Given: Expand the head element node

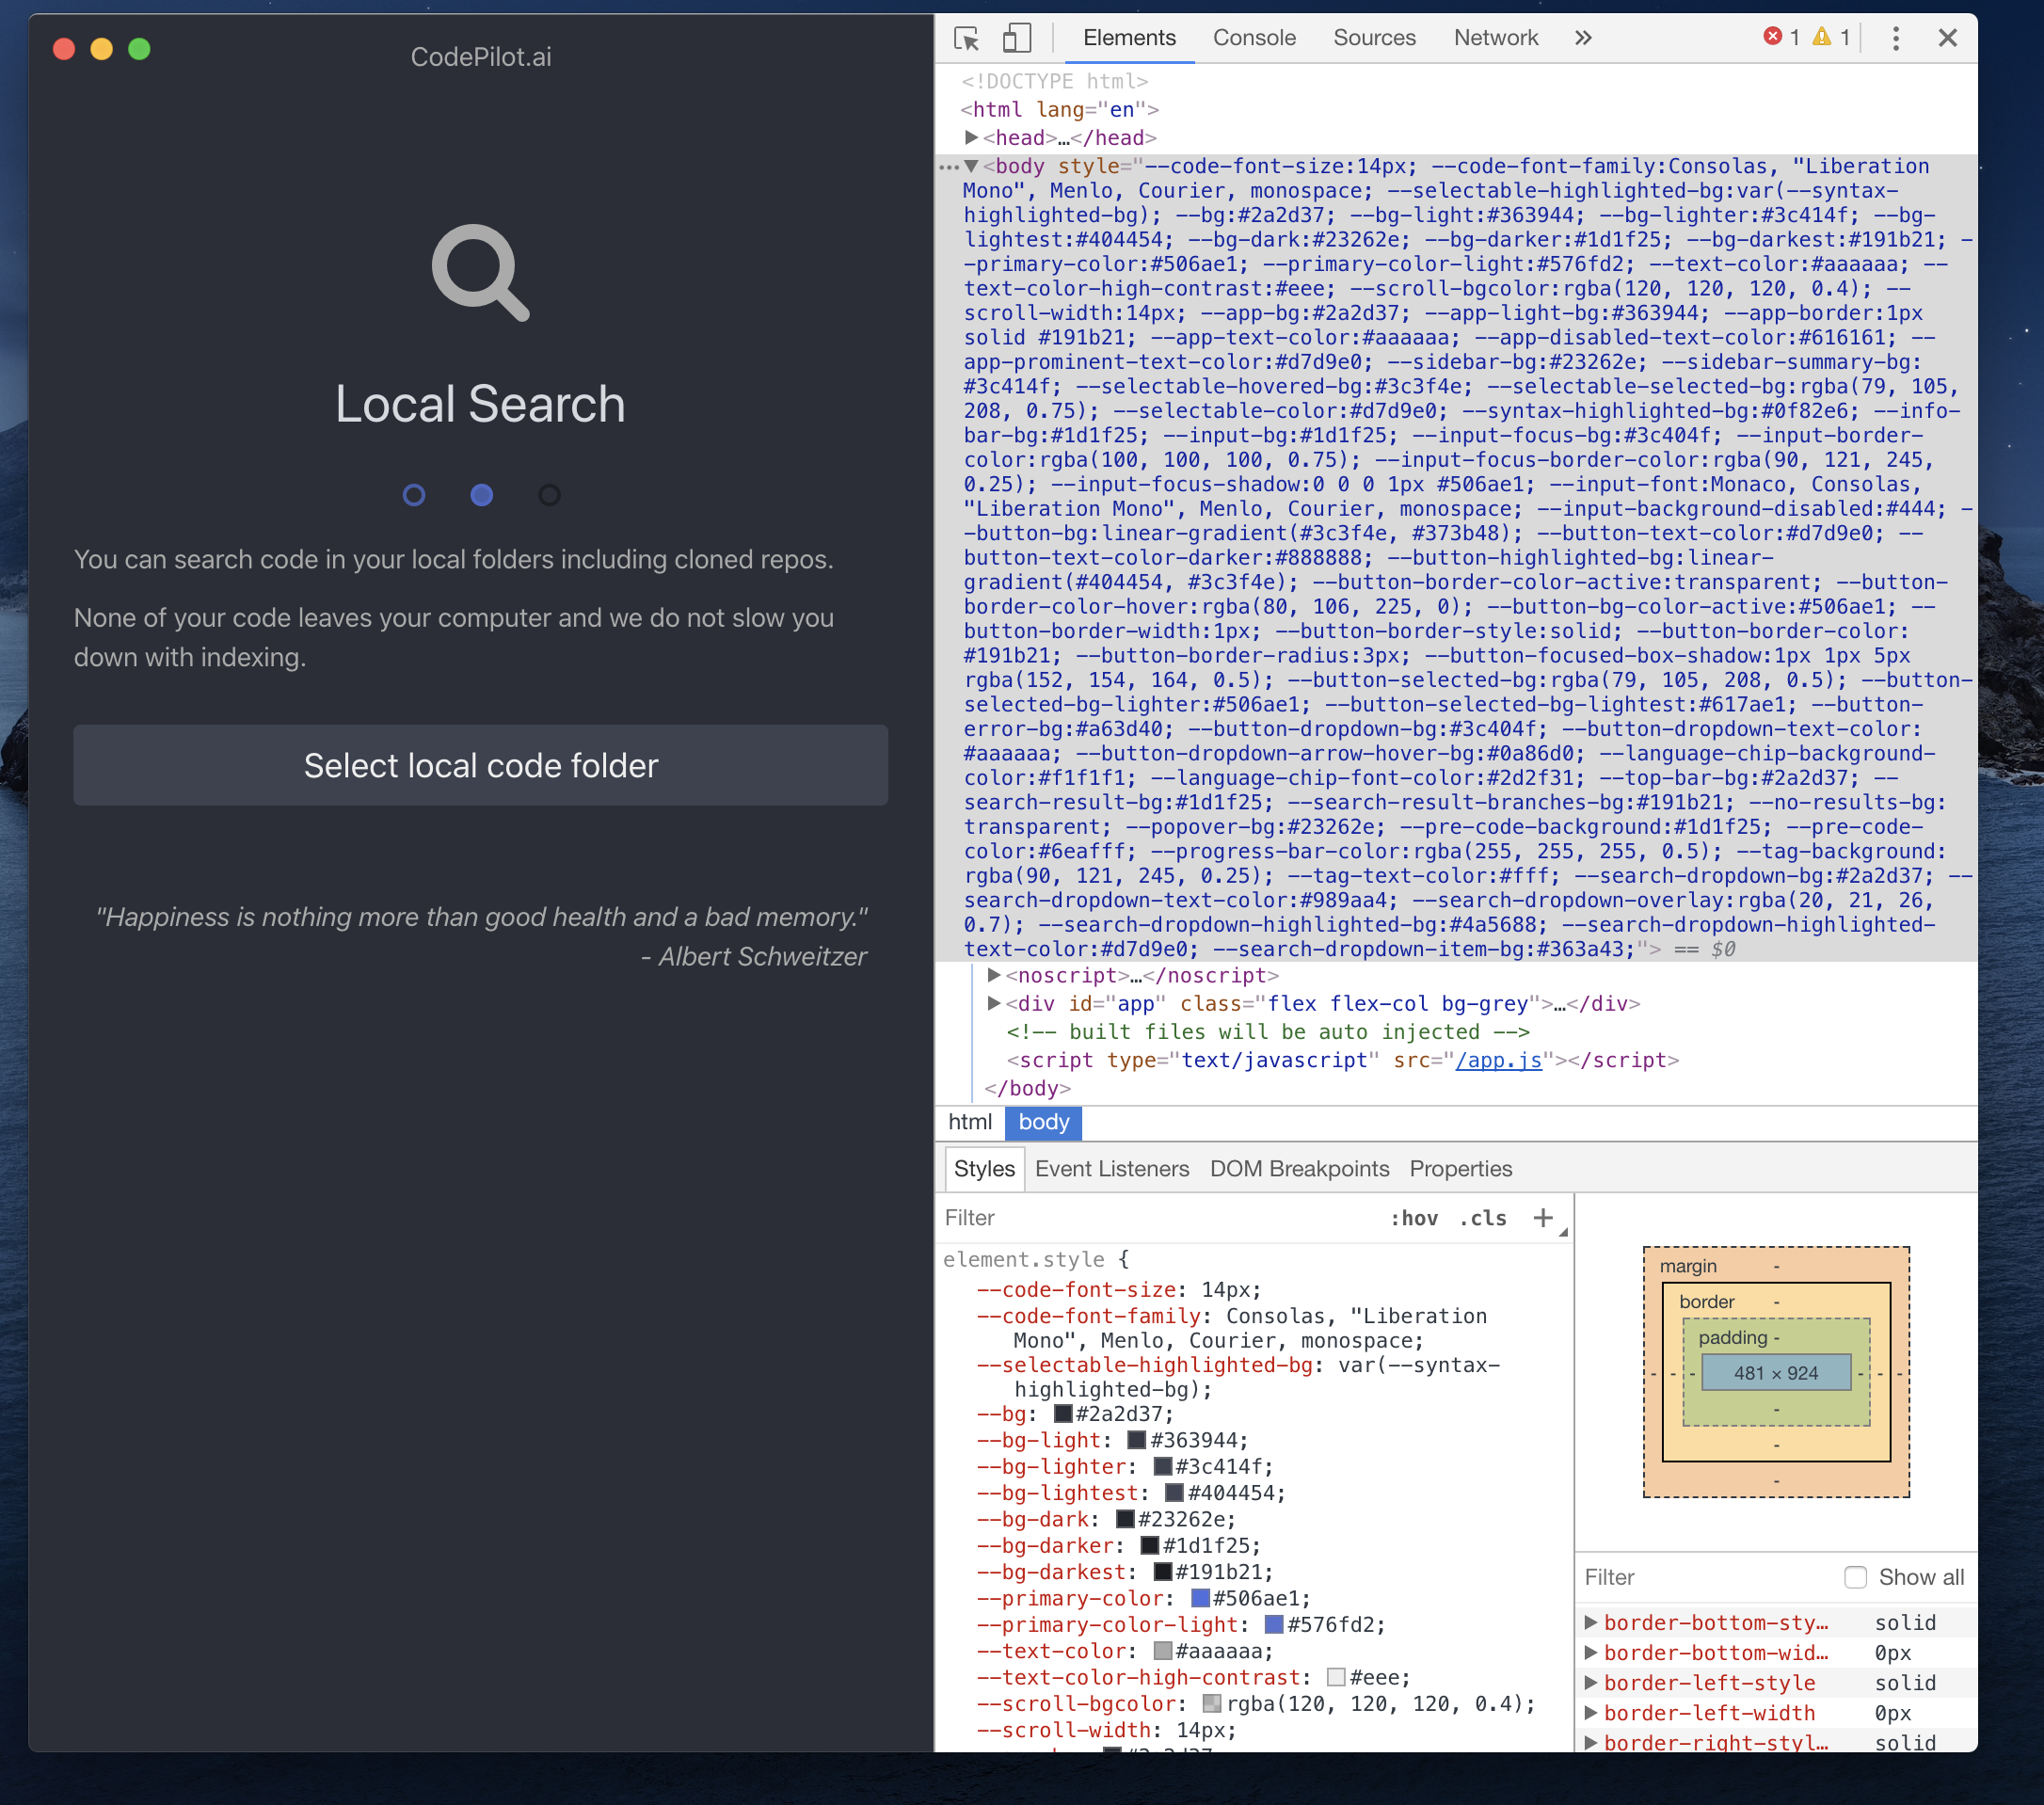Looking at the screenshot, I should click(x=971, y=137).
